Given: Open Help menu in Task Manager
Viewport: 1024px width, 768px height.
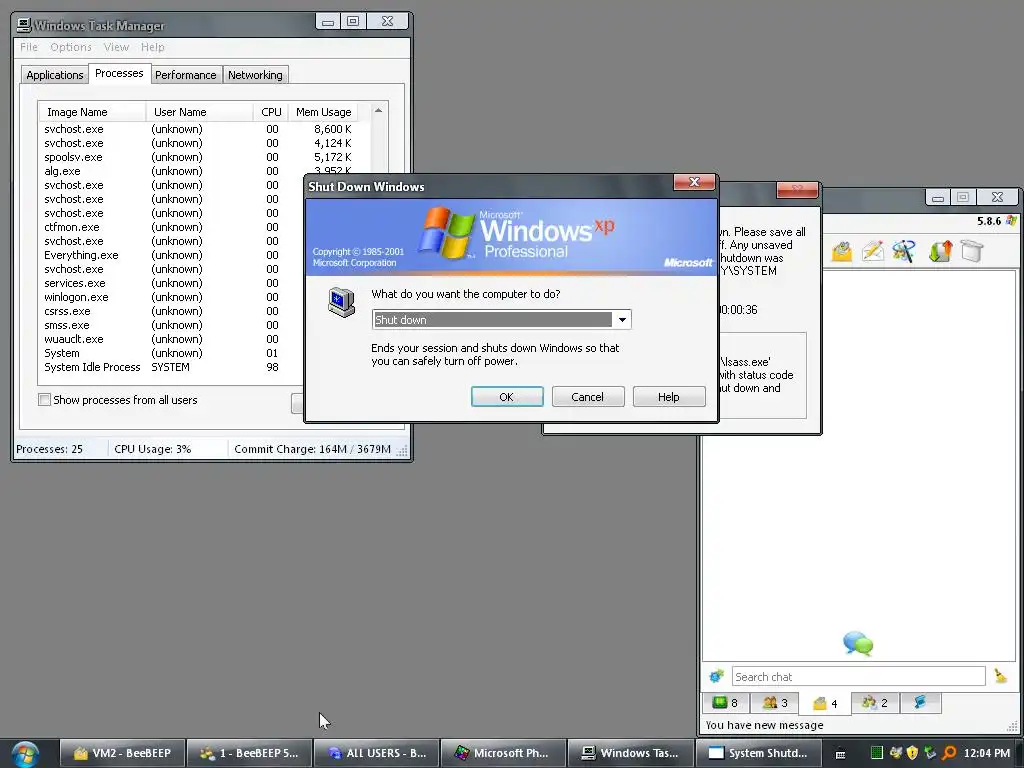Looking at the screenshot, I should tap(153, 47).
